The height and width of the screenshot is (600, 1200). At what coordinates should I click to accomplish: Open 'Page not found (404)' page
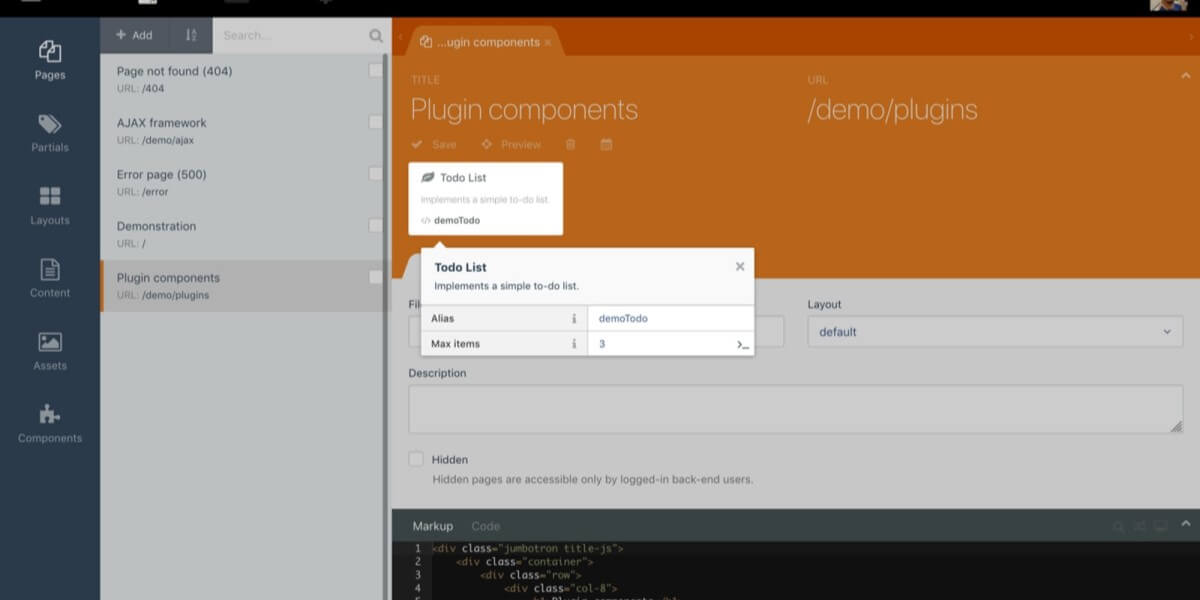click(x=243, y=79)
